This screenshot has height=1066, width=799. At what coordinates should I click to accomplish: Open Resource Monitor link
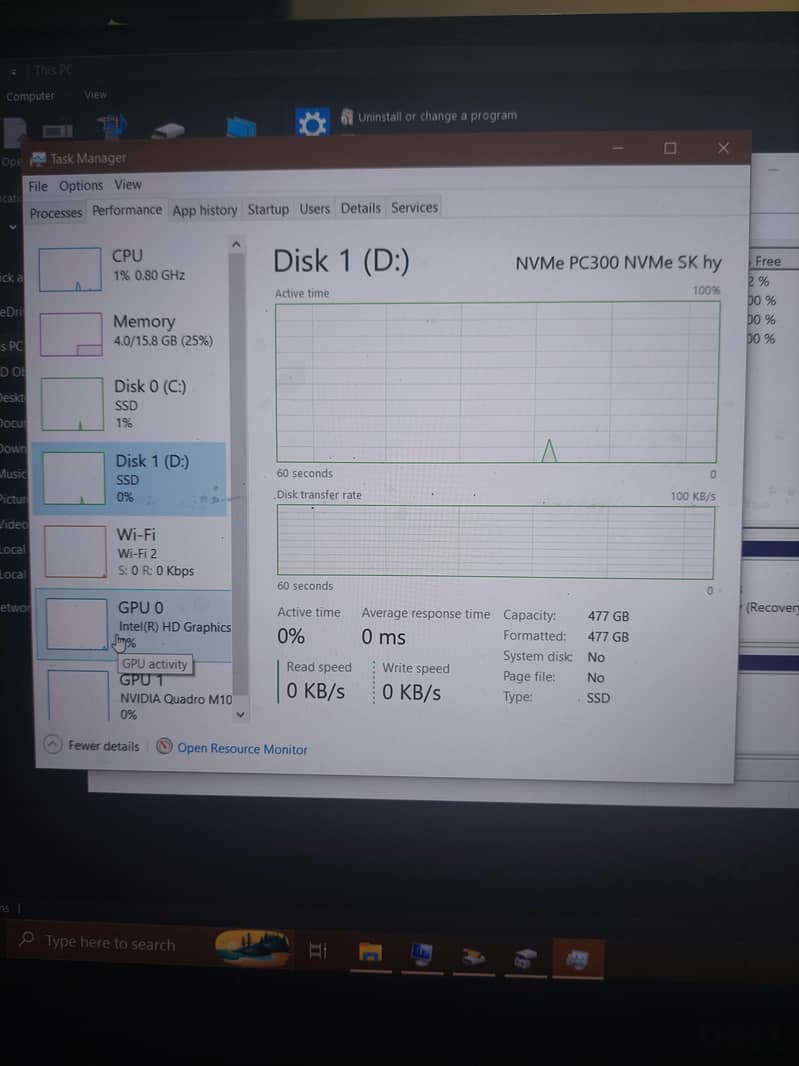tap(242, 749)
